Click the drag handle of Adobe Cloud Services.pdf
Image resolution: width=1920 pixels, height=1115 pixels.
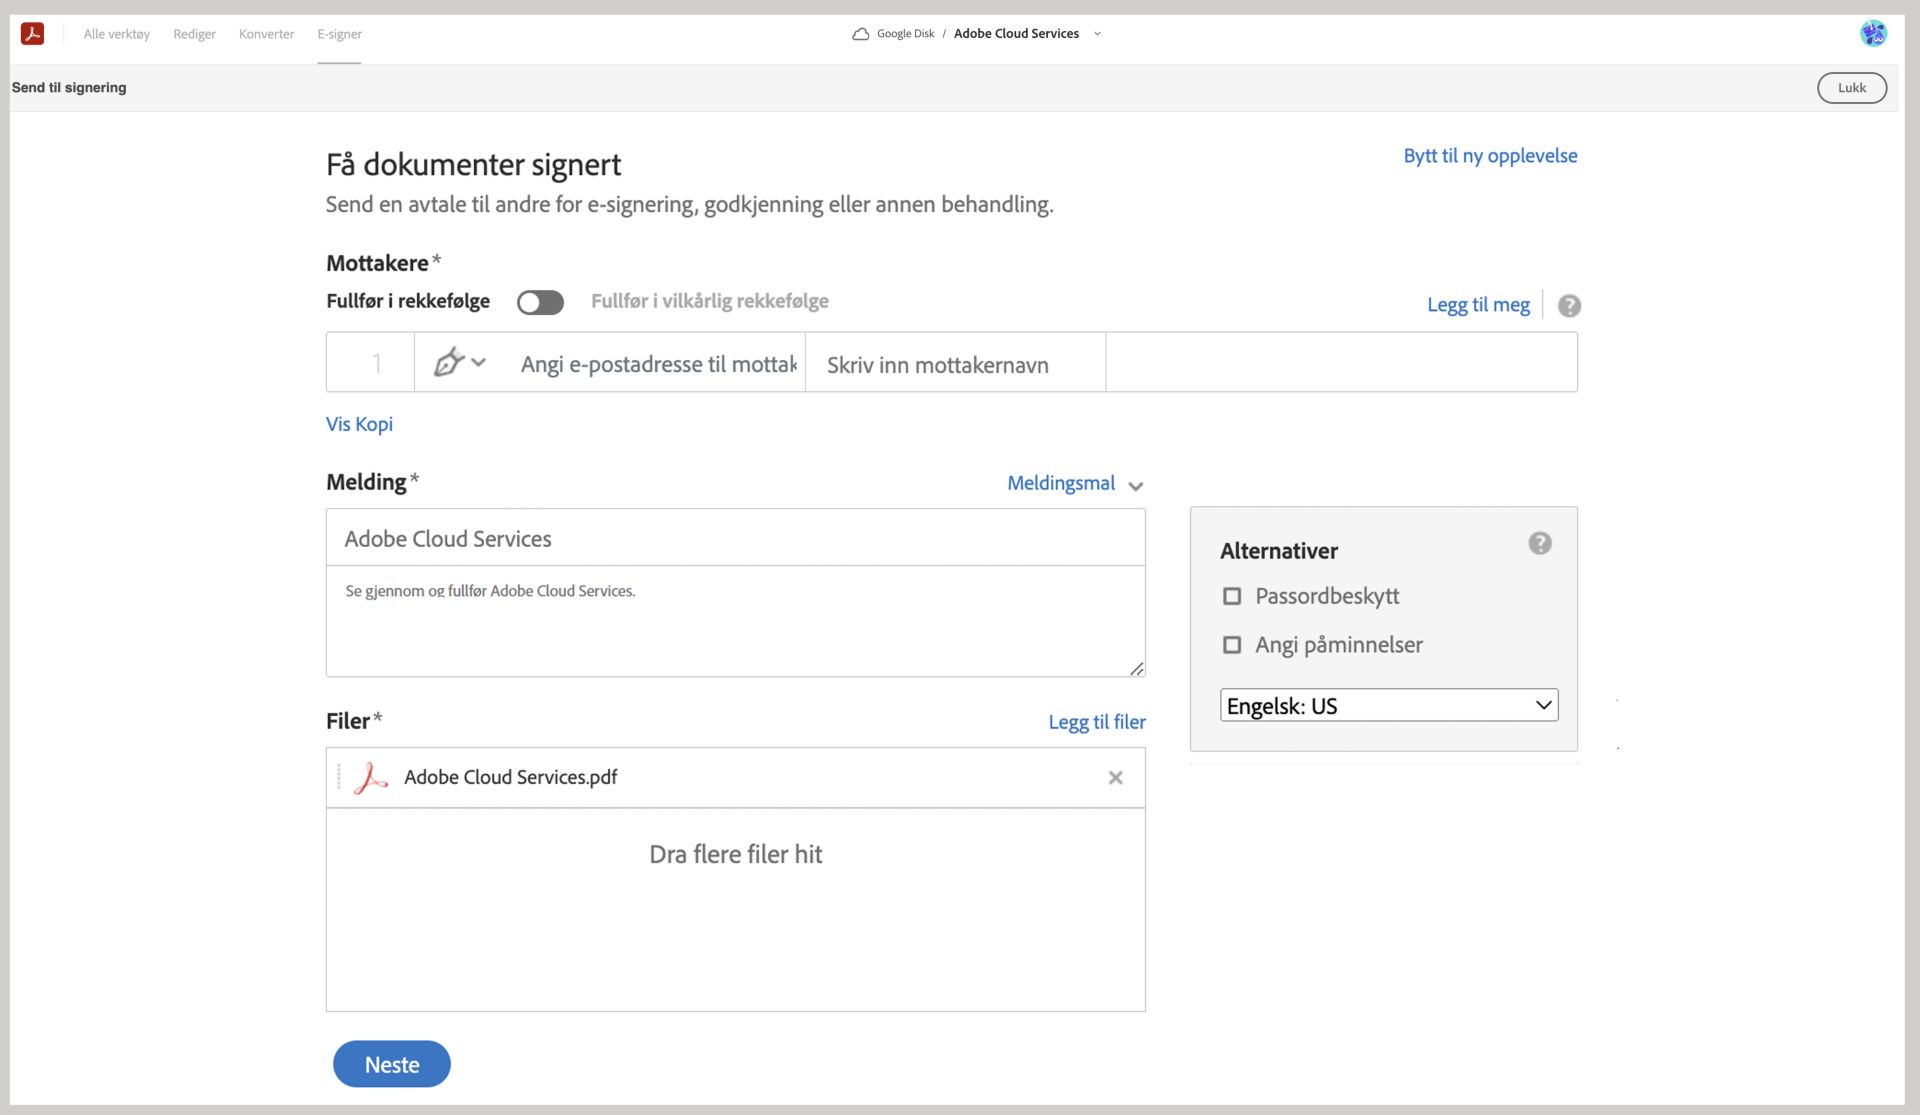pos(339,778)
